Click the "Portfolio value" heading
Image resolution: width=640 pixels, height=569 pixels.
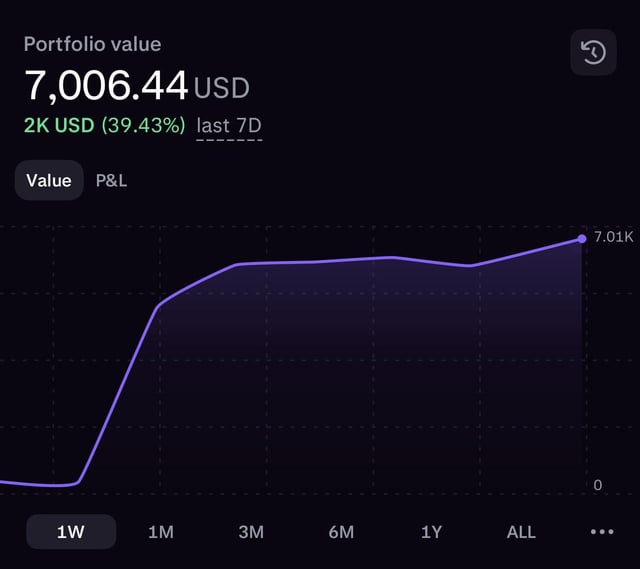pos(92,44)
